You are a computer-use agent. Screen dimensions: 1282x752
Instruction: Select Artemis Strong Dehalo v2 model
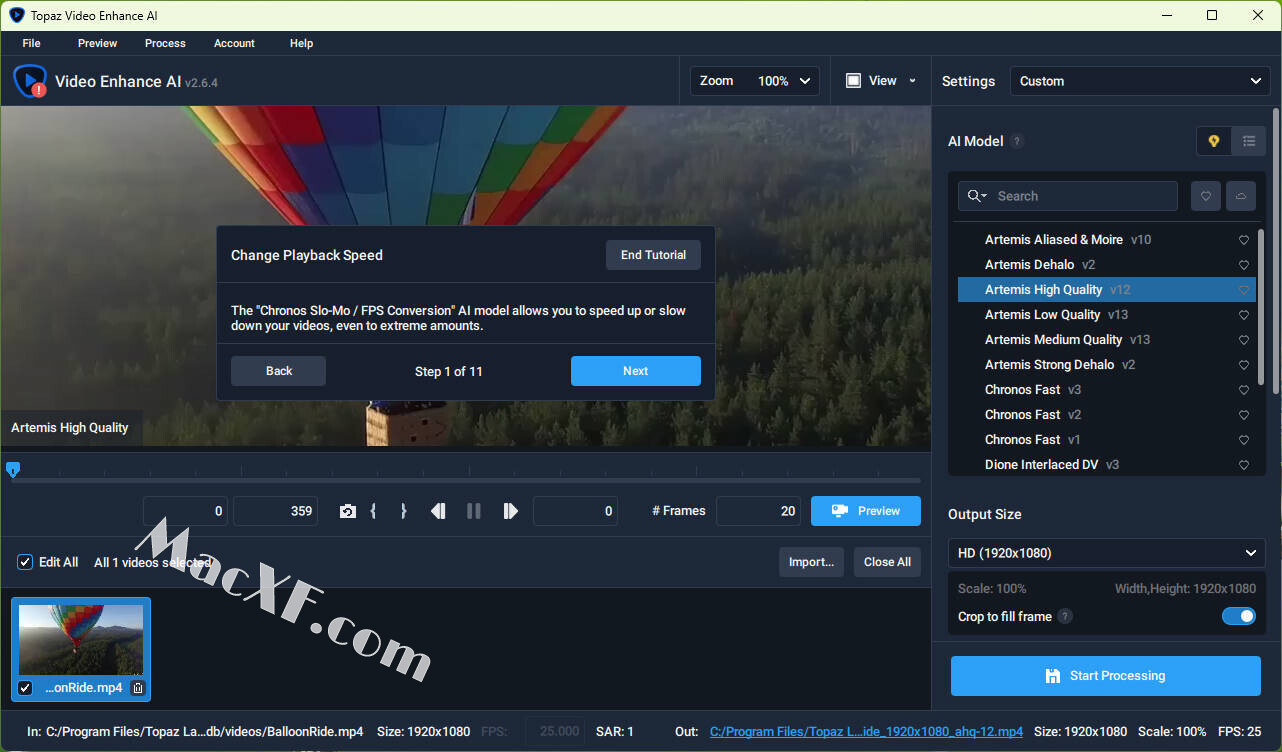click(1107, 365)
